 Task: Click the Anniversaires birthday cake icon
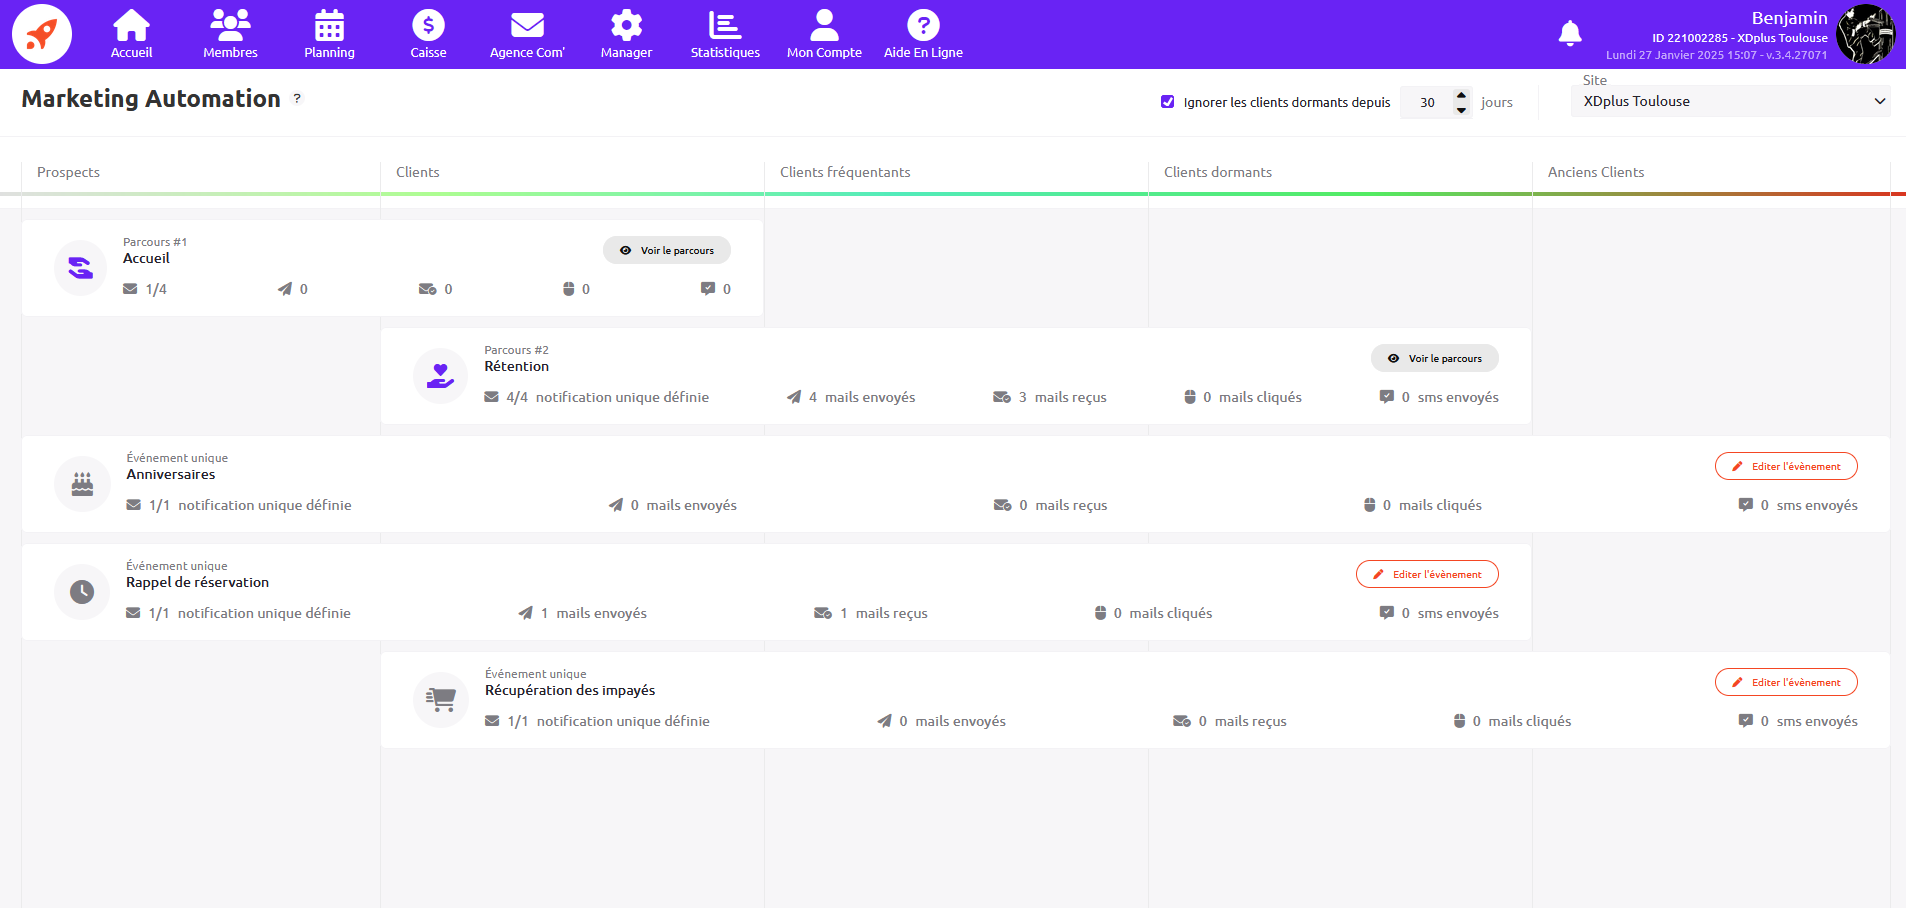point(82,484)
